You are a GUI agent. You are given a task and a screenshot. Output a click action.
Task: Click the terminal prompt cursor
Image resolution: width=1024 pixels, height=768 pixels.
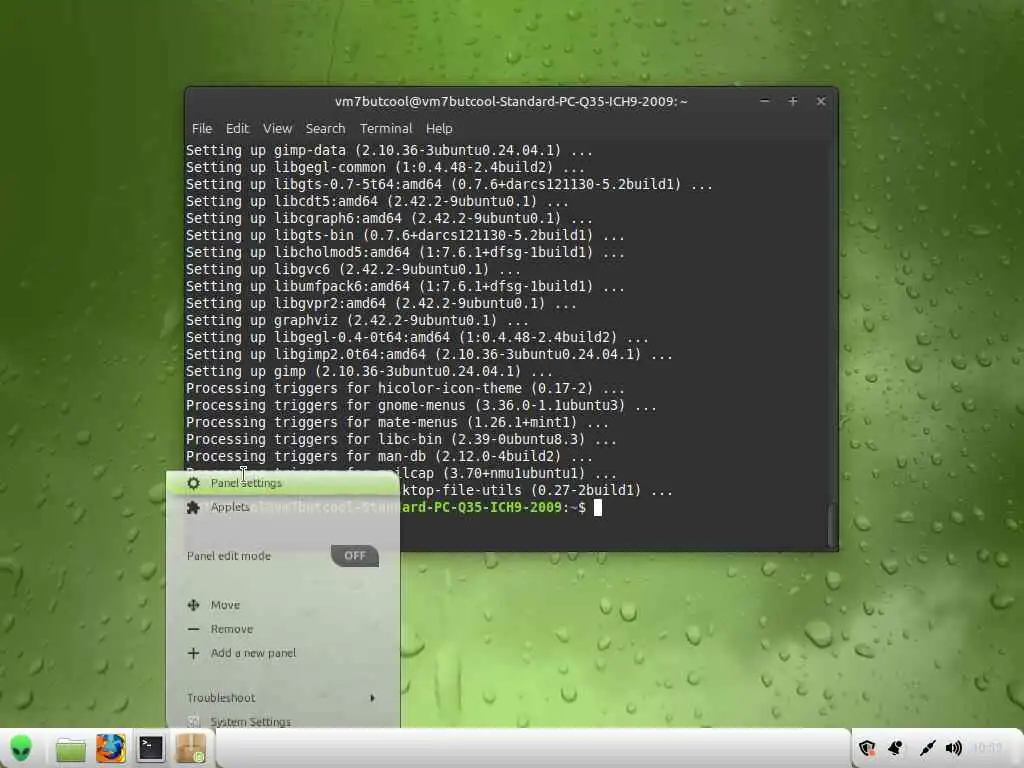(598, 507)
